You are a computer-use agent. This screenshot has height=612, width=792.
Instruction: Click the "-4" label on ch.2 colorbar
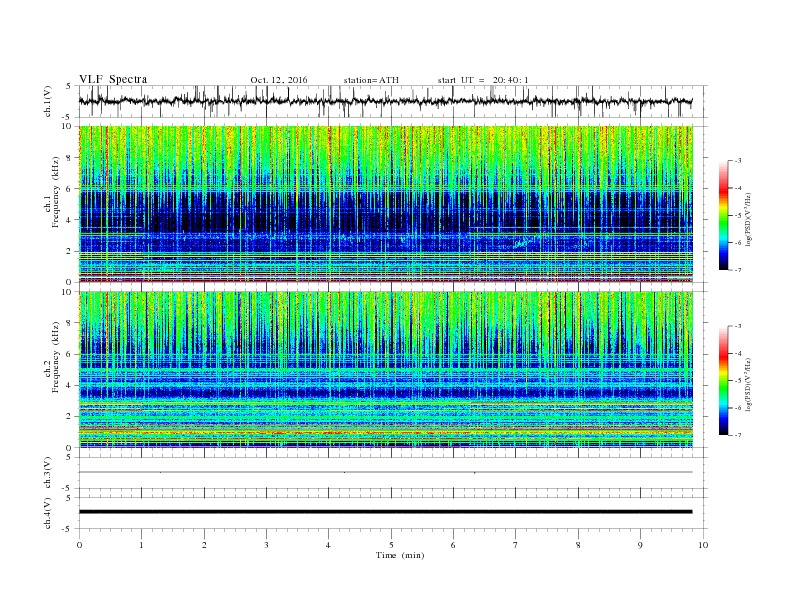(738, 353)
